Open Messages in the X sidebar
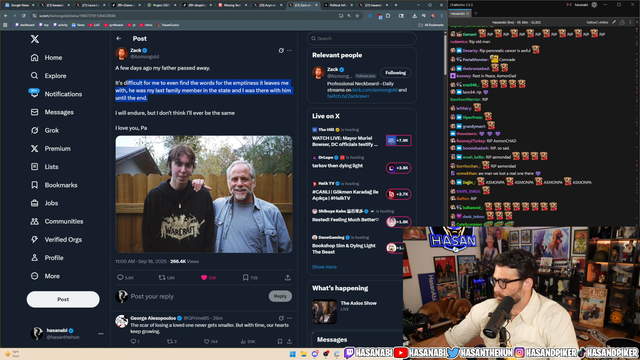This screenshot has width=640, height=360. (52, 112)
